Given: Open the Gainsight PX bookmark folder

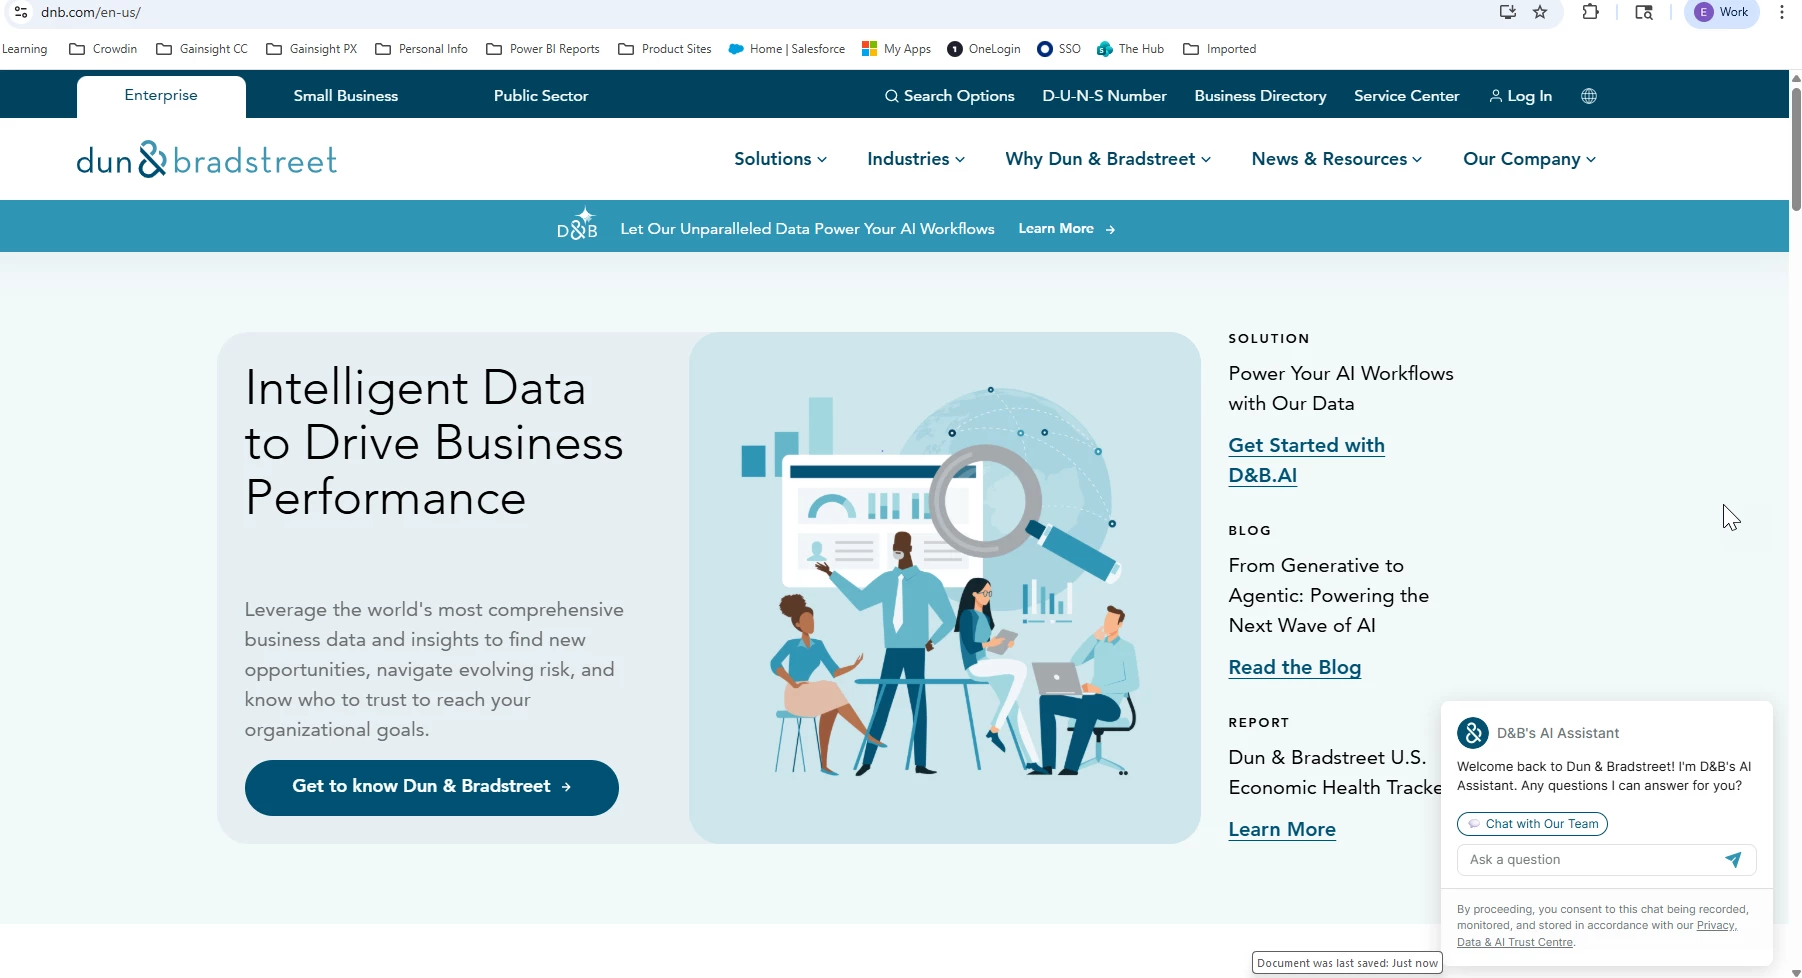Looking at the screenshot, I should click(311, 49).
